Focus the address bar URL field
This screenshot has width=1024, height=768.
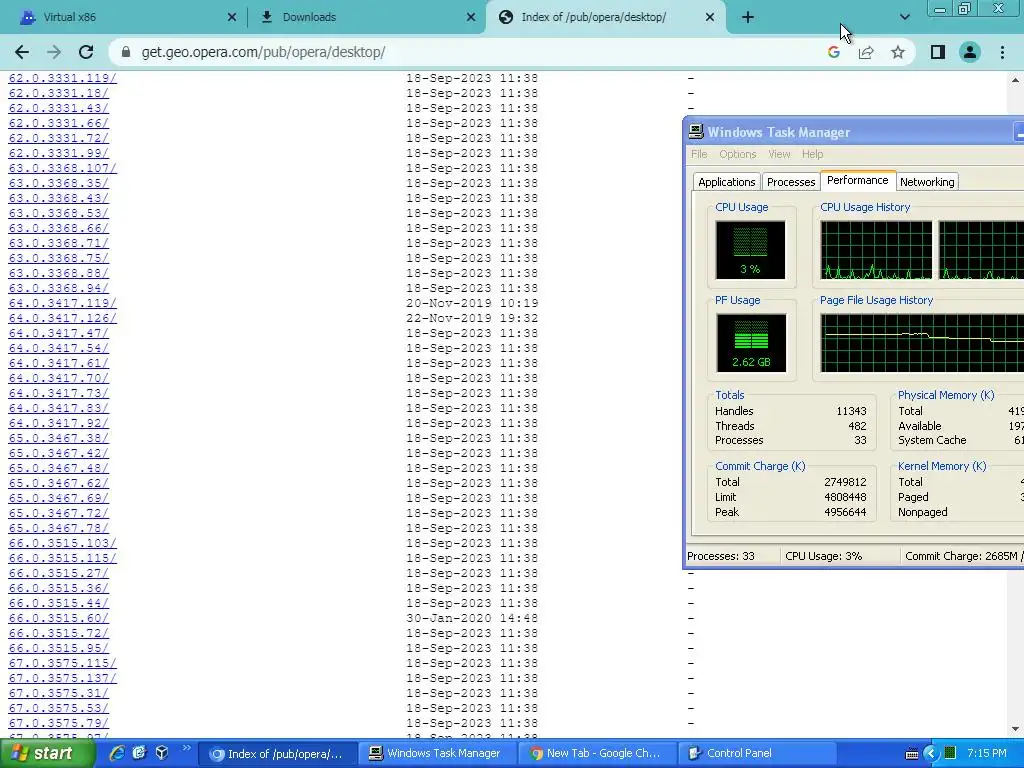[470, 52]
